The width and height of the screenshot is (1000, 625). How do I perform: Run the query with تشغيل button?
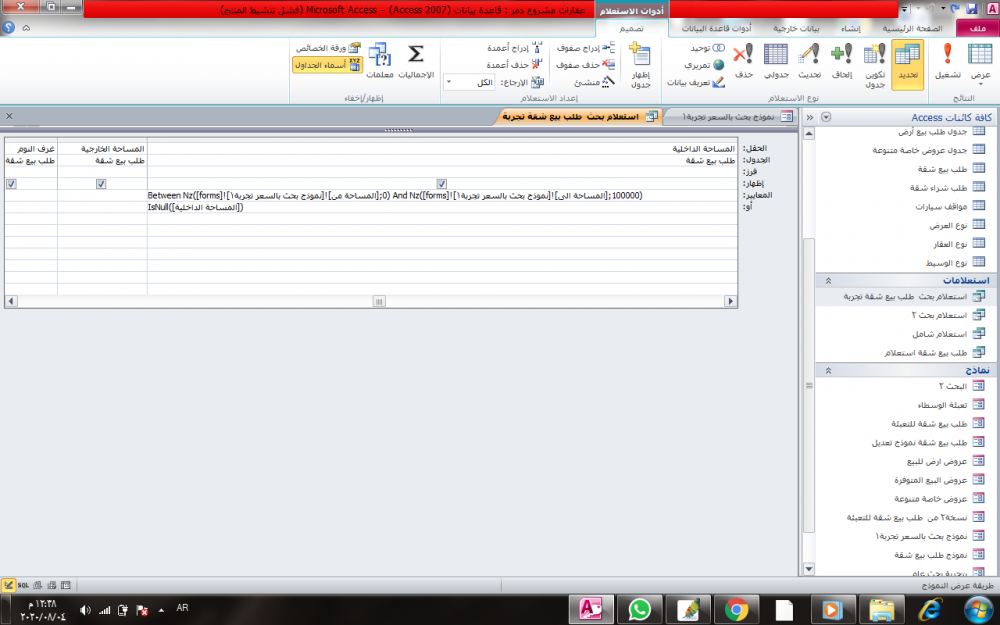click(x=948, y=62)
